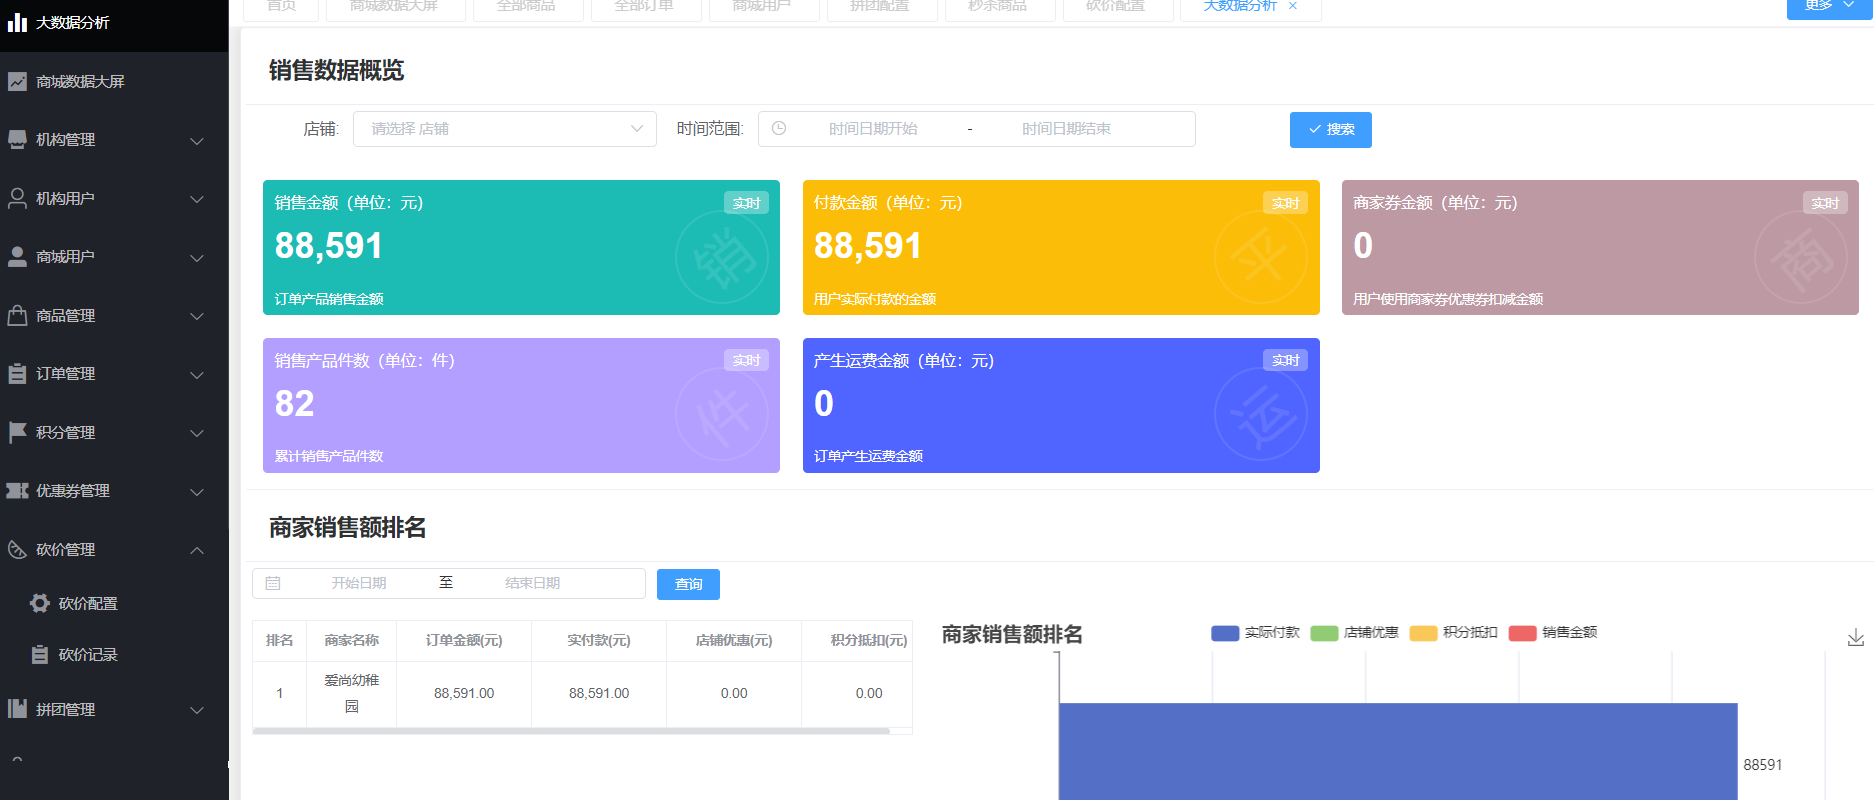
Task: Open the 砍价配置 submenu item label
Action: click(88, 604)
